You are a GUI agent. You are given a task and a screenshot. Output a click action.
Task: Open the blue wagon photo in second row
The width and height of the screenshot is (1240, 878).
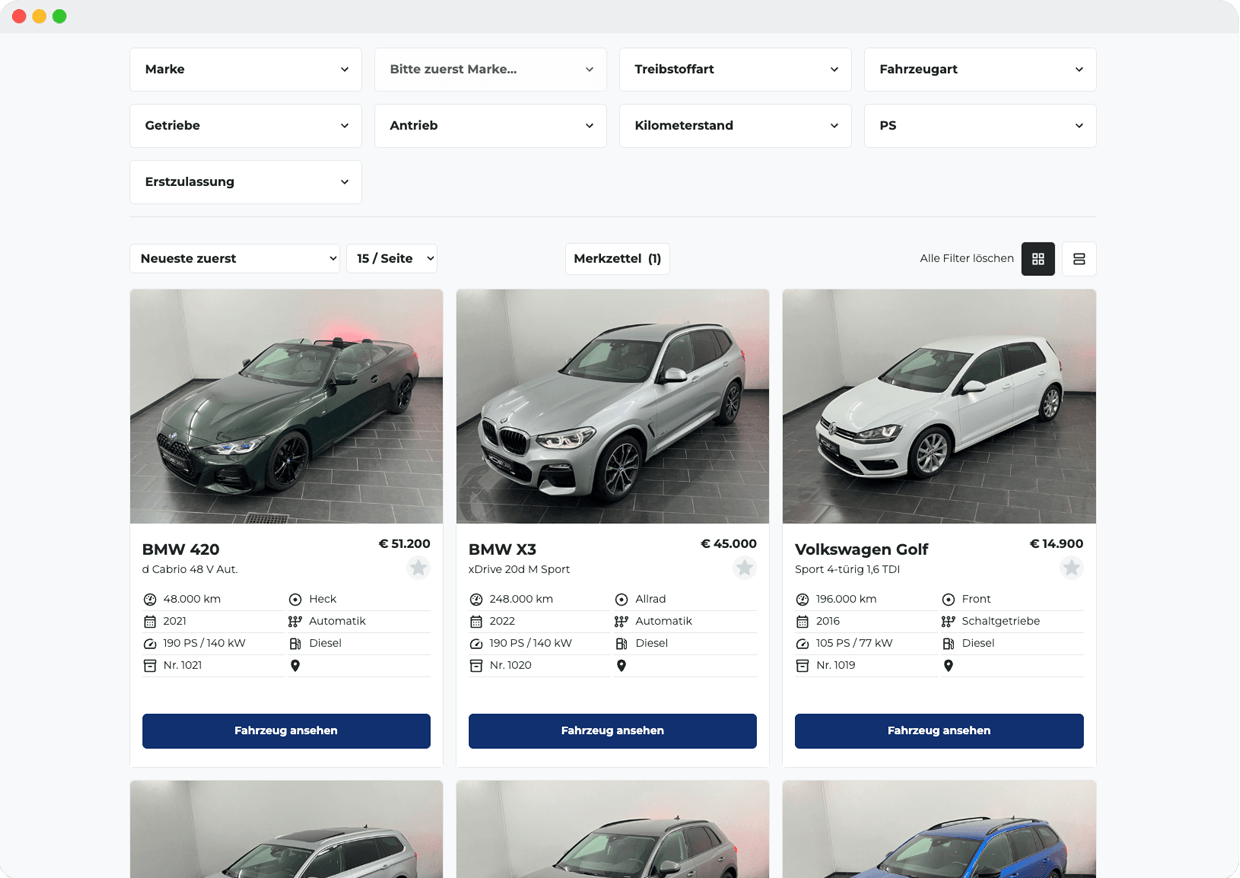pos(939,829)
